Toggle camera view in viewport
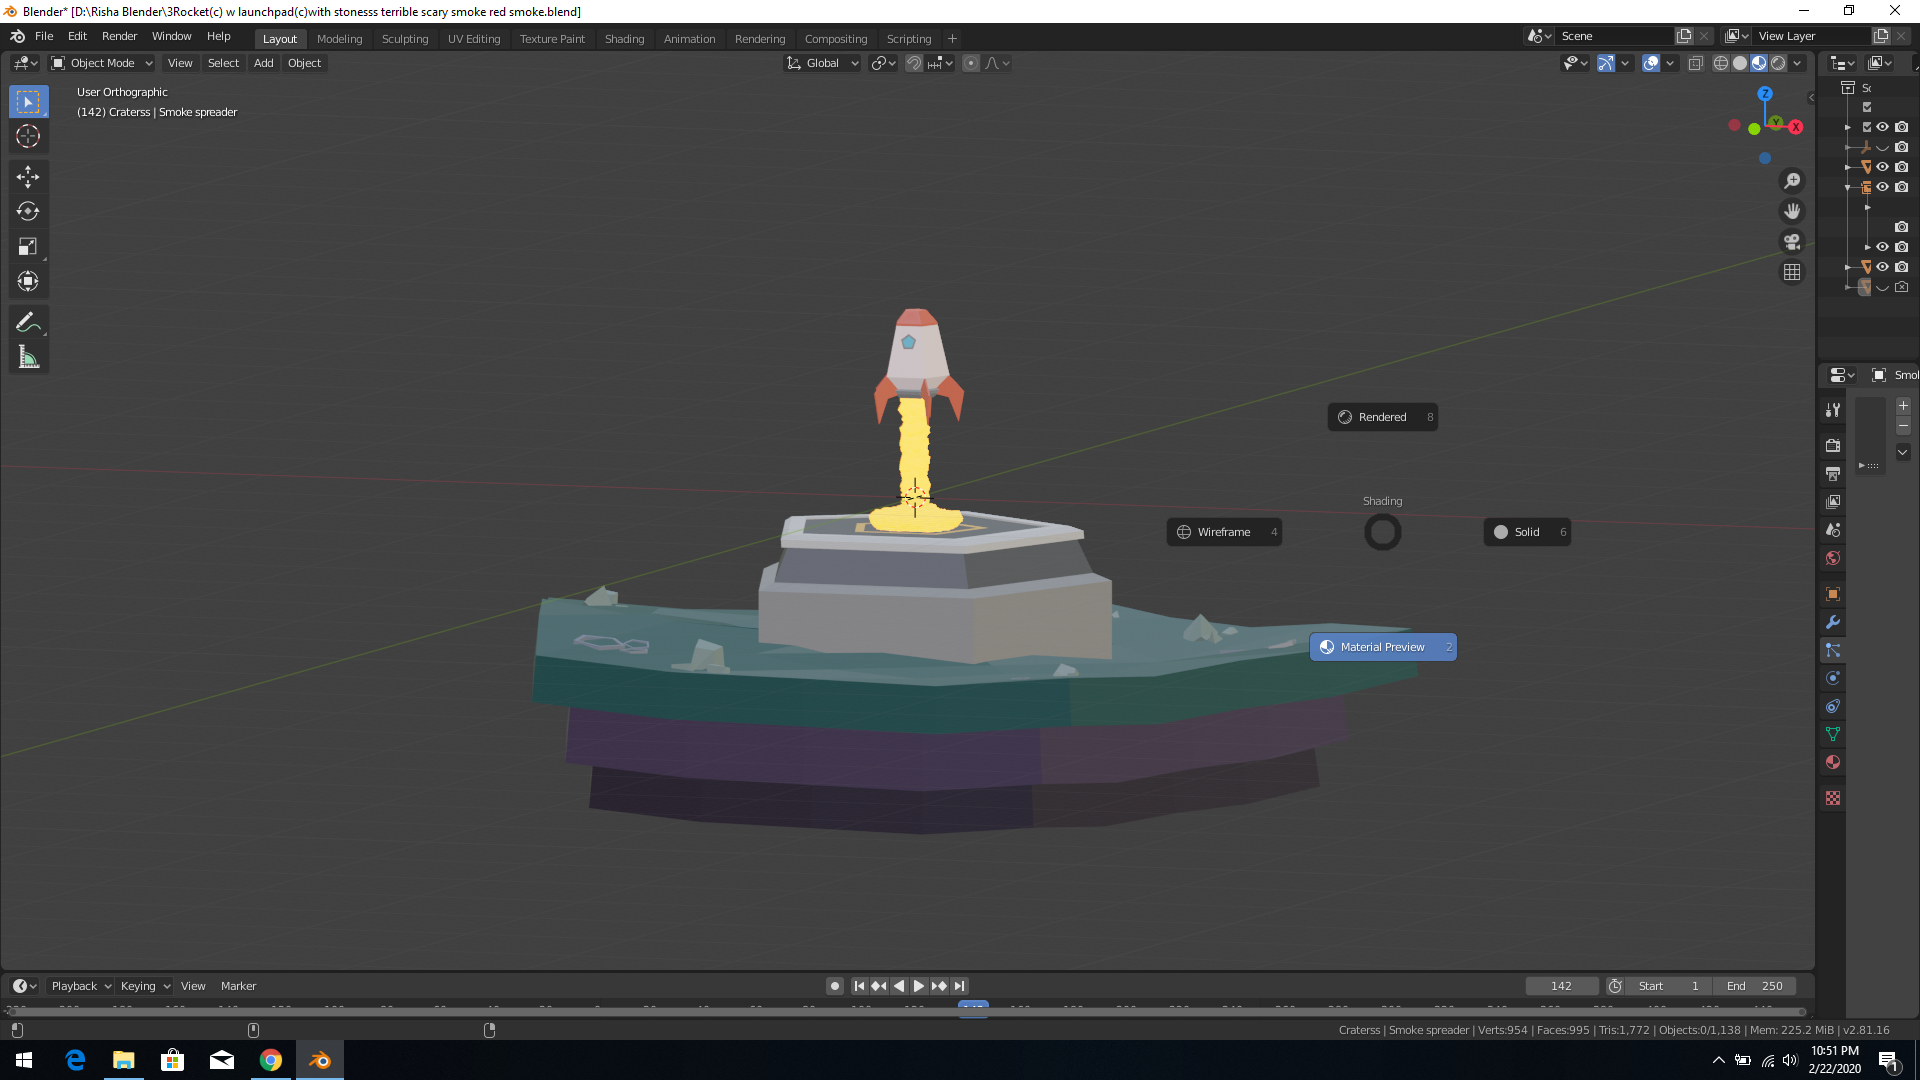The height and width of the screenshot is (1080, 1920). pyautogui.click(x=1792, y=242)
